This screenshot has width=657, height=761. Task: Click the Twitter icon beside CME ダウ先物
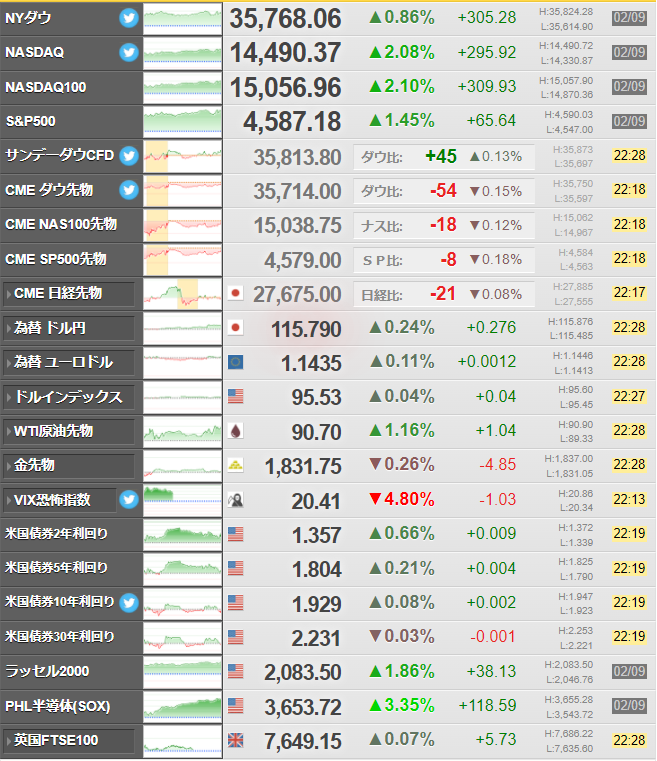point(129,190)
